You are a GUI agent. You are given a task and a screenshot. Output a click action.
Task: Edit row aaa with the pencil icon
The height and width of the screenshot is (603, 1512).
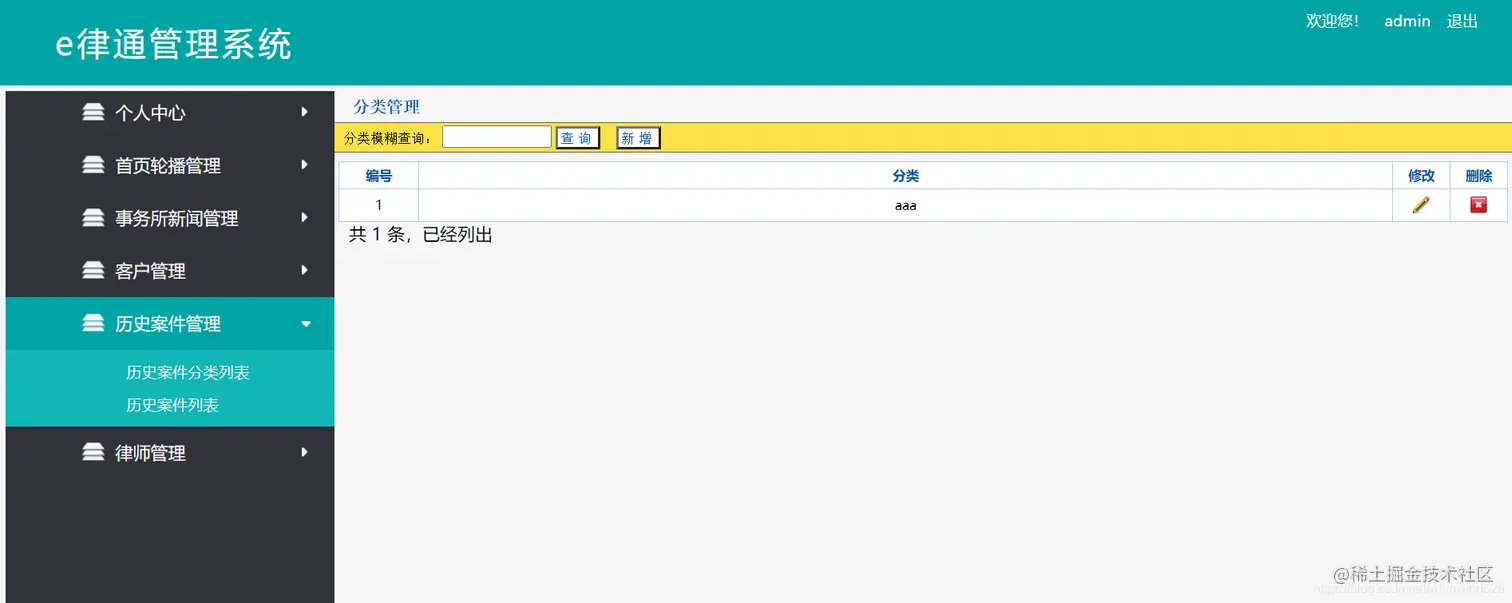tap(1421, 205)
